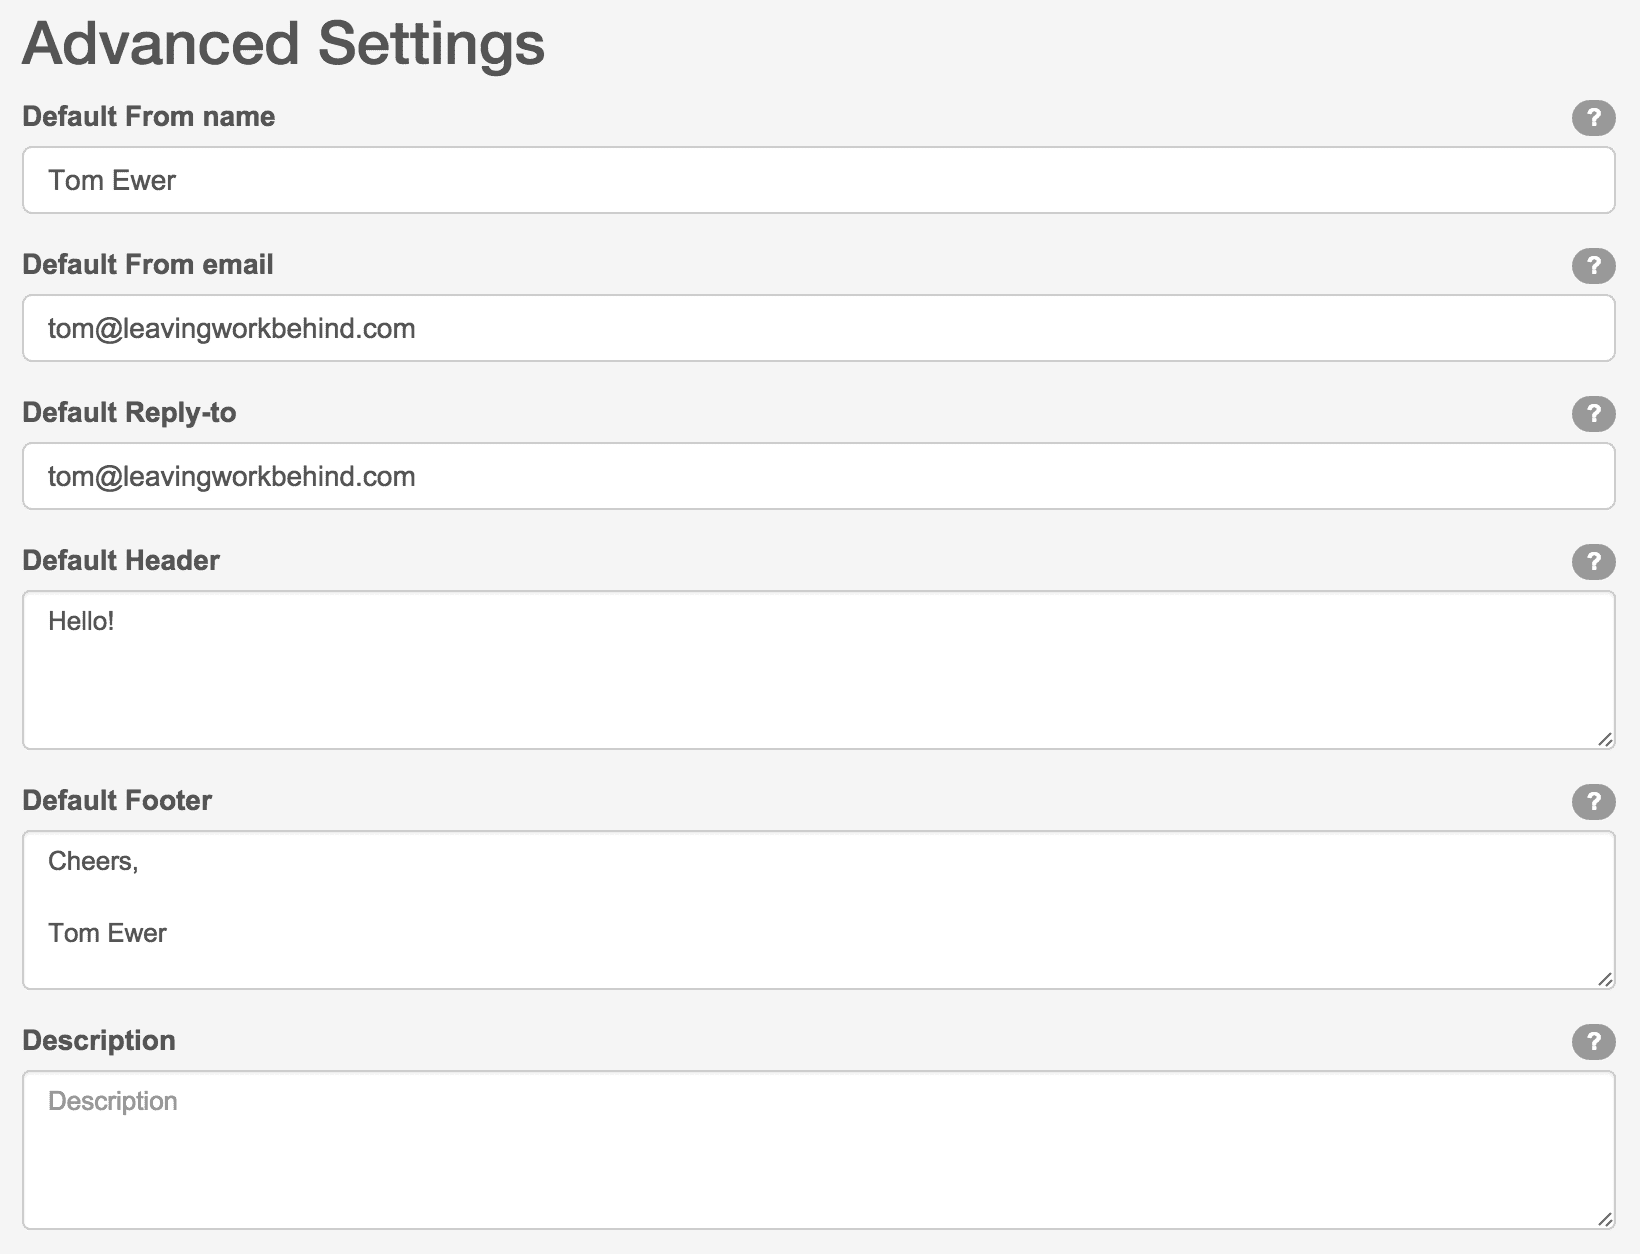Open help for Default Footer
Image resolution: width=1640 pixels, height=1254 pixels.
click(x=1592, y=802)
